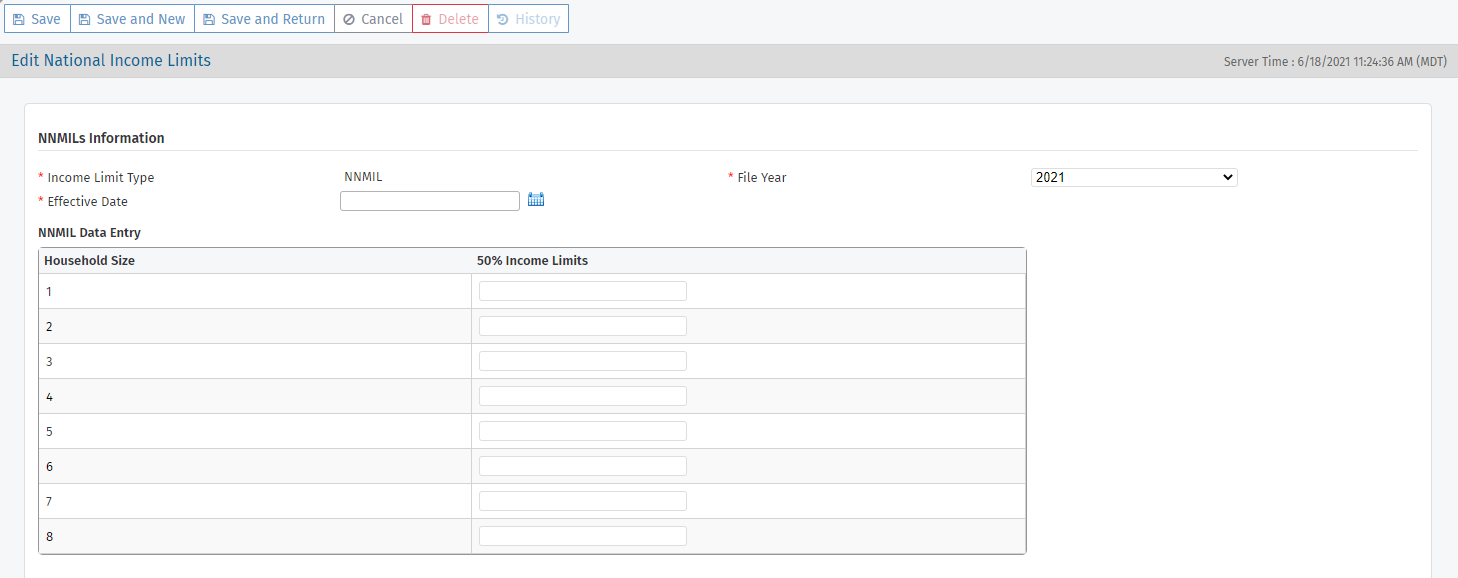The width and height of the screenshot is (1458, 578).
Task: Click income limit field for household size 2
Action: tap(582, 326)
